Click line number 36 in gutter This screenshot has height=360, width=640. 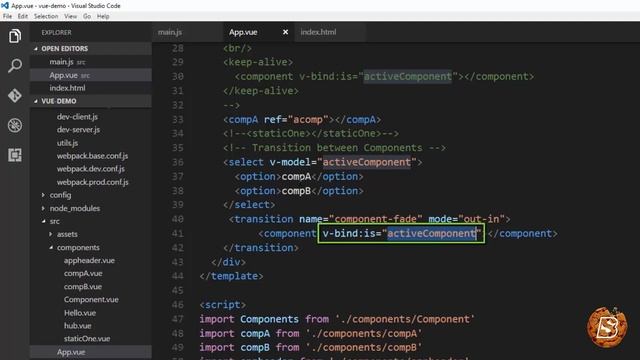point(178,162)
